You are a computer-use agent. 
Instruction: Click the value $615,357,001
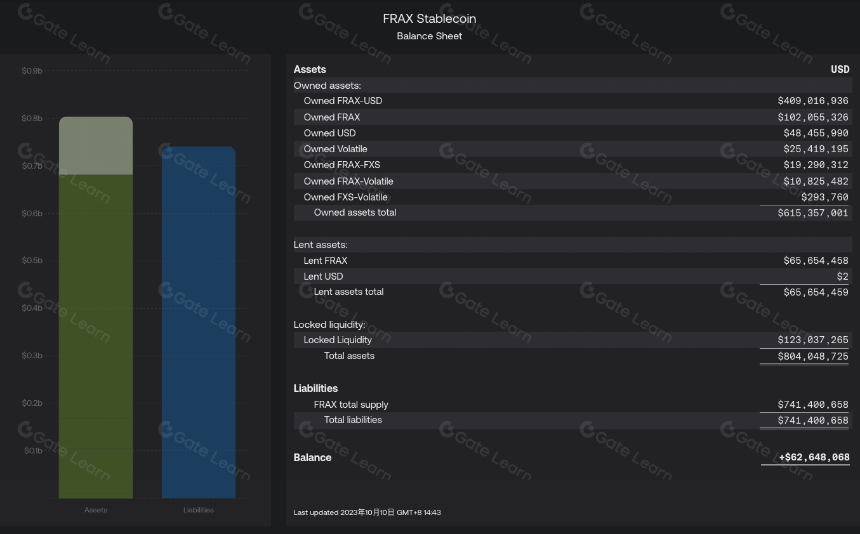[813, 213]
